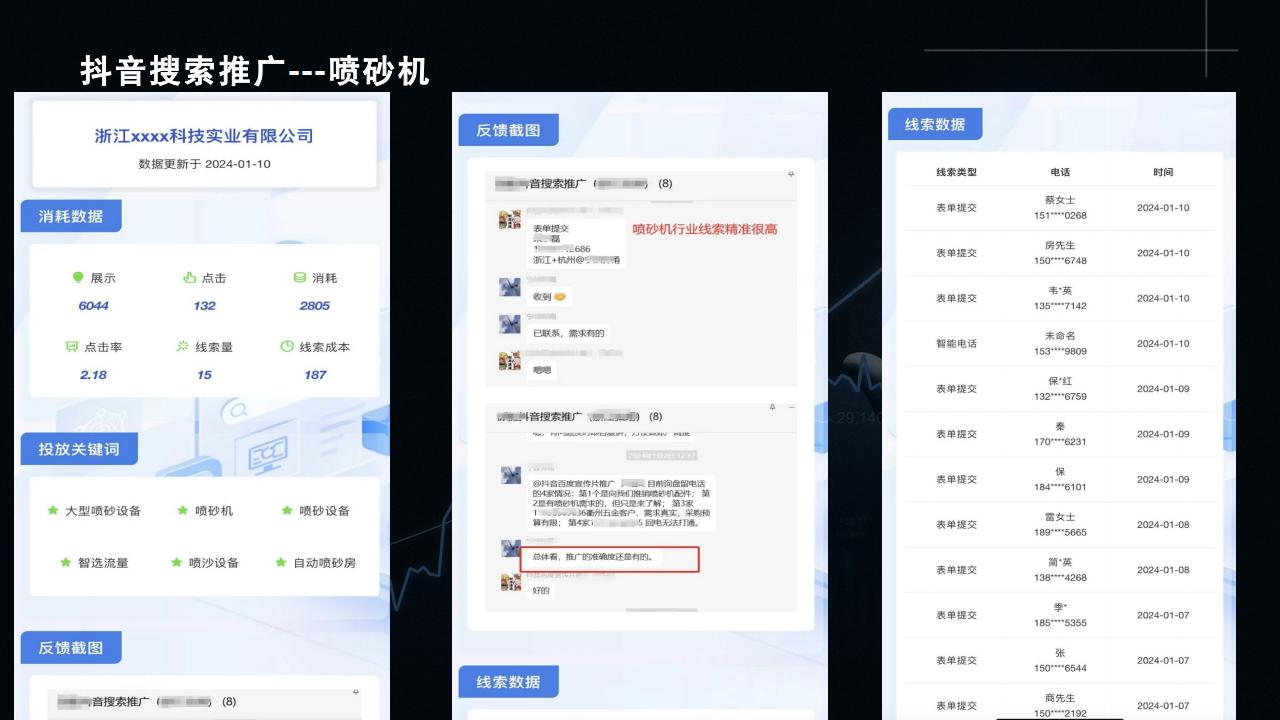This screenshot has width=1280, height=720.
Task: Click the spend value 2805
Action: [314, 306]
